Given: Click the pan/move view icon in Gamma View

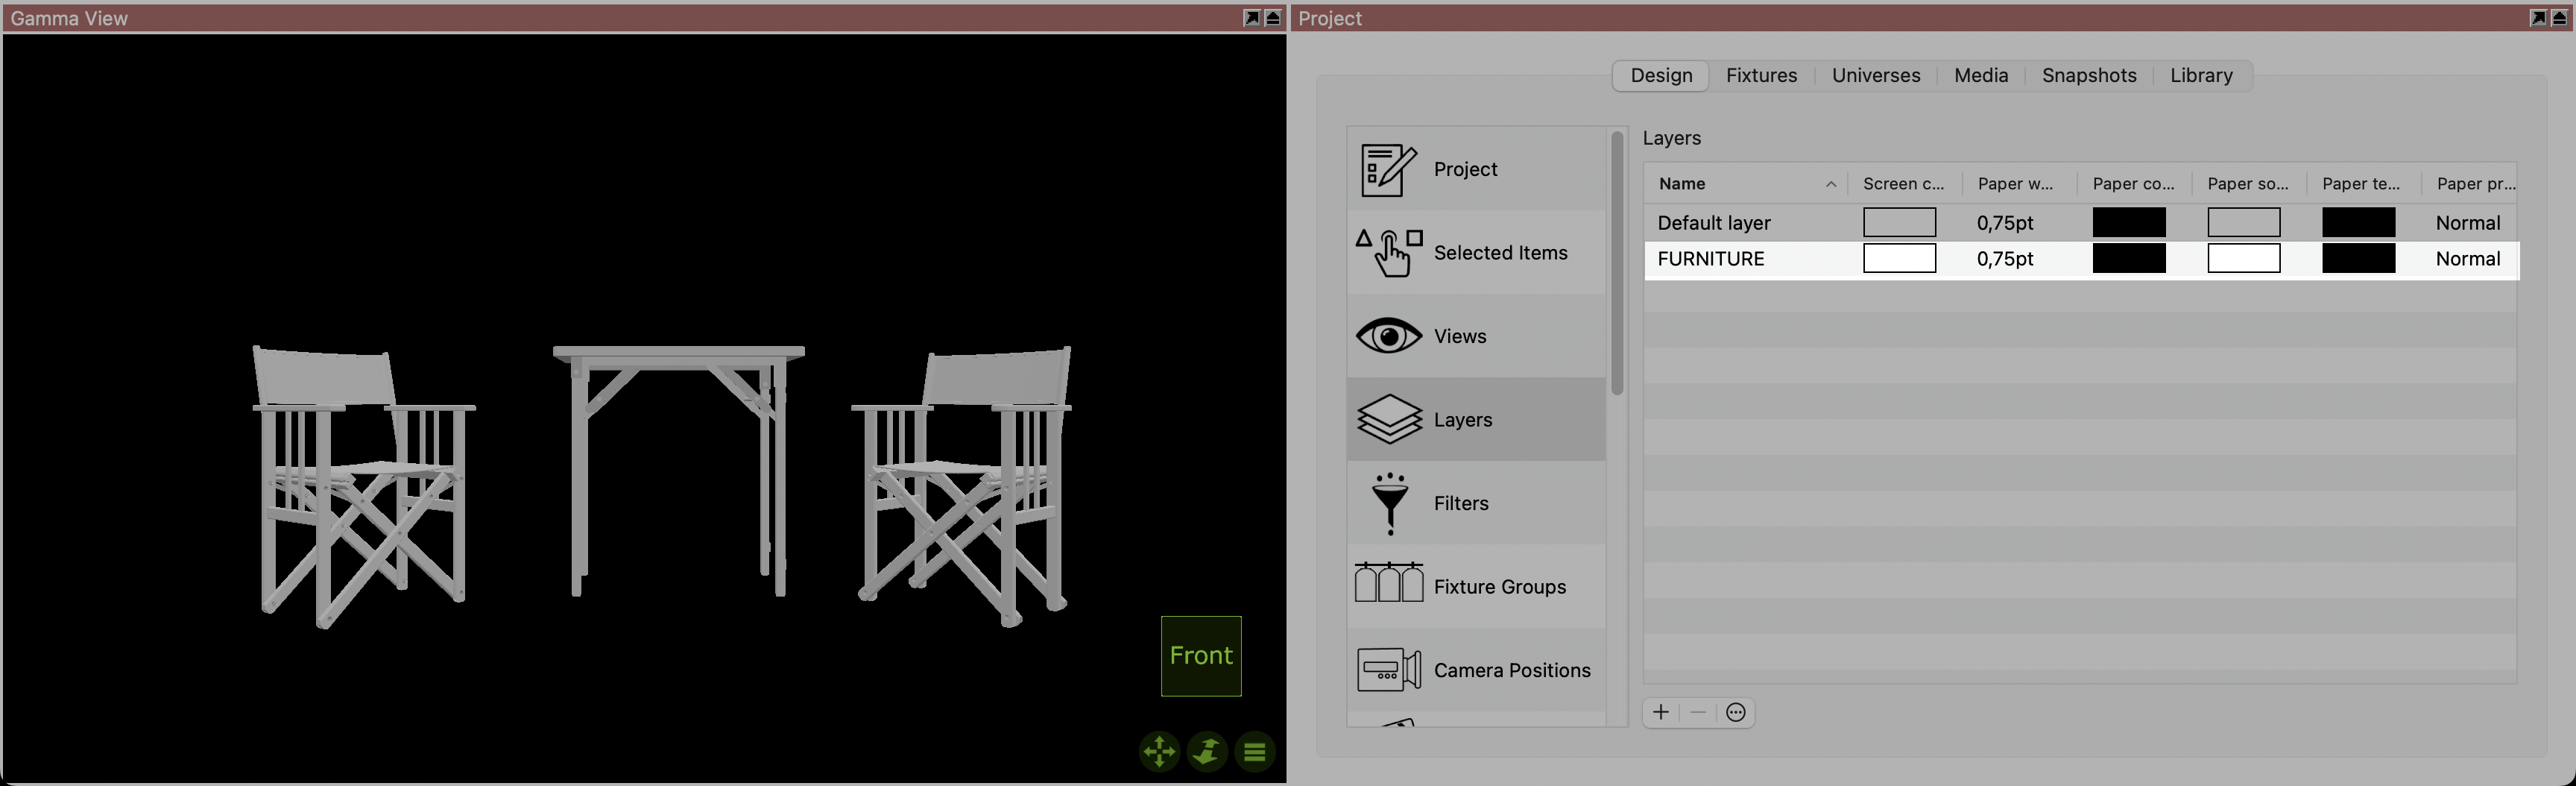Looking at the screenshot, I should click(x=1159, y=751).
